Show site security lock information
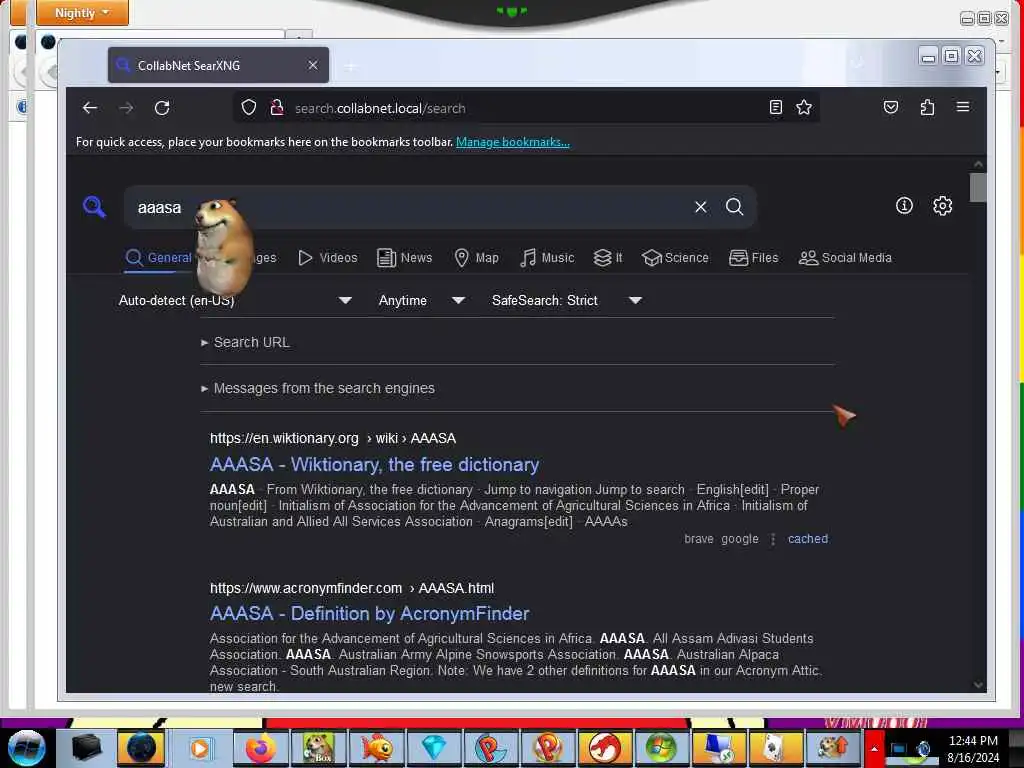 pyautogui.click(x=277, y=107)
